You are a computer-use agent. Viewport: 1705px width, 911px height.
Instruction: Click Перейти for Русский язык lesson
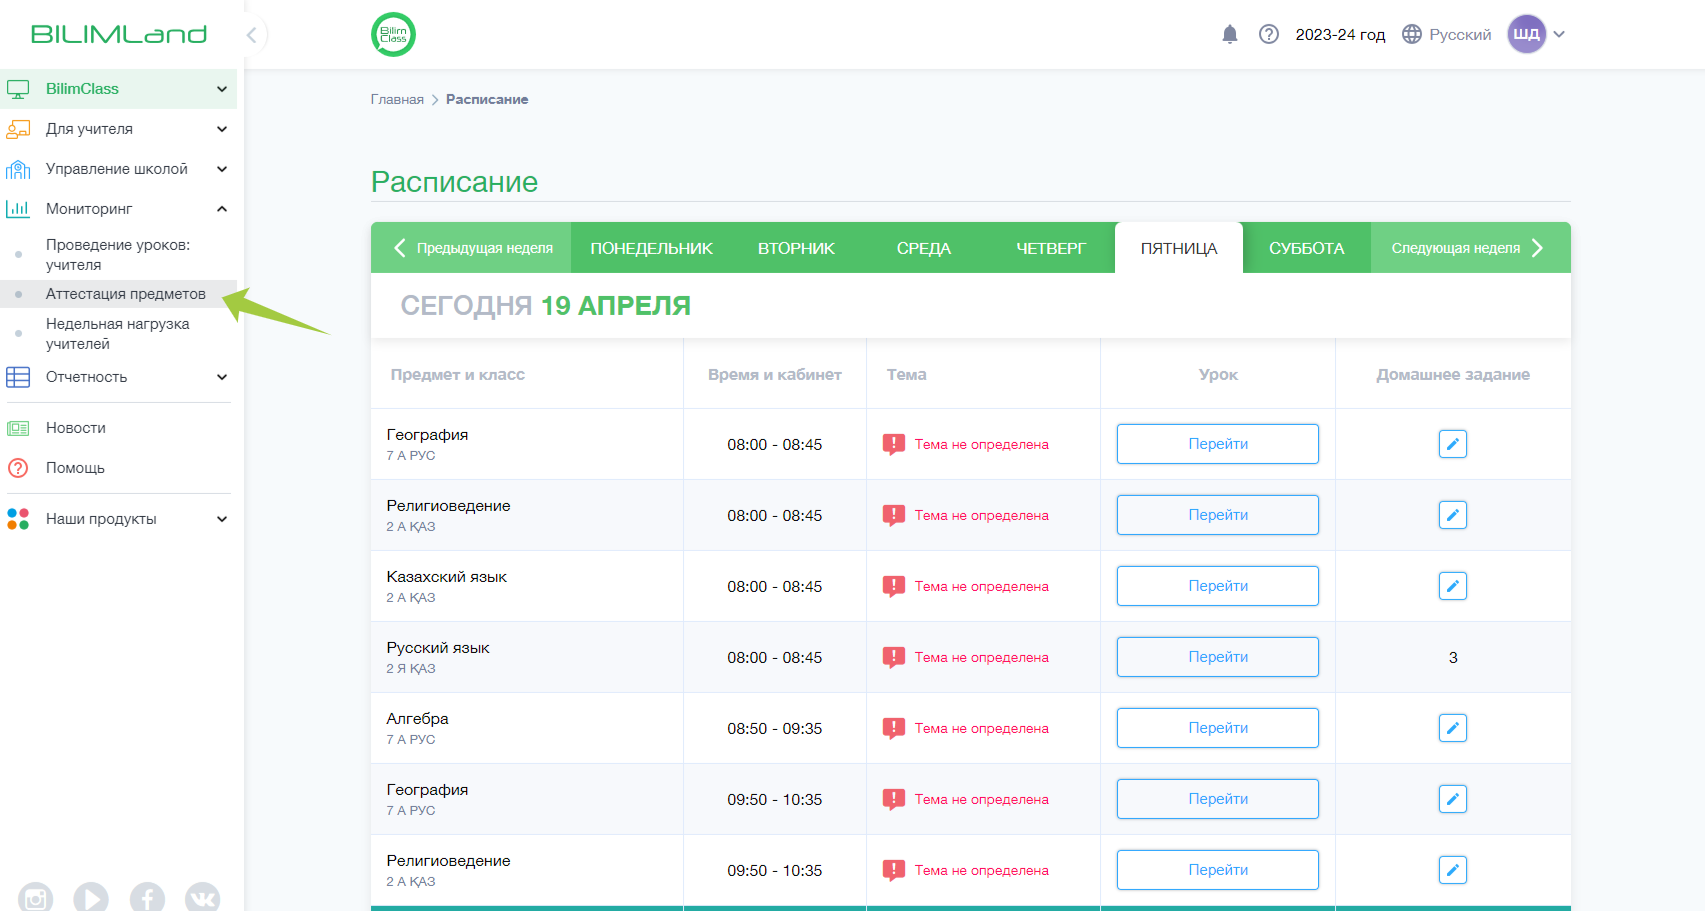pyautogui.click(x=1218, y=657)
